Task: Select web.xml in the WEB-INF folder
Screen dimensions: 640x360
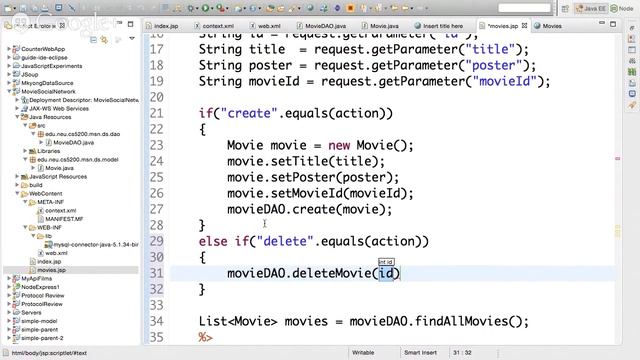Action: tap(56, 253)
